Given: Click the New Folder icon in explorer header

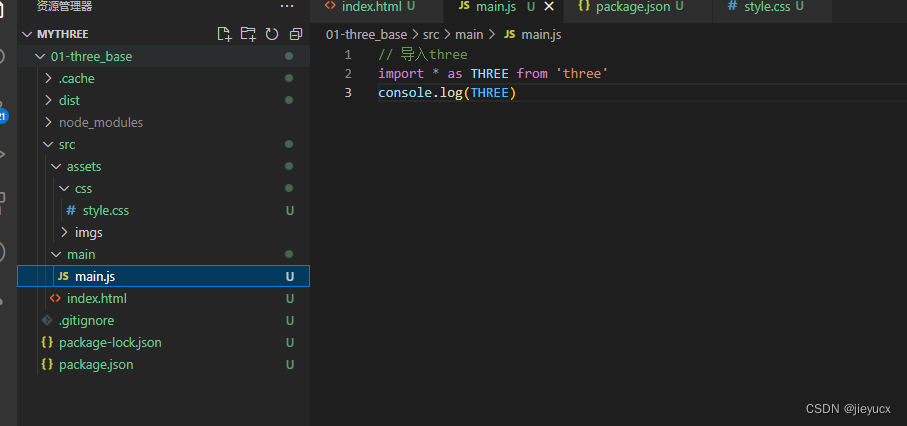Looking at the screenshot, I should tap(248, 34).
